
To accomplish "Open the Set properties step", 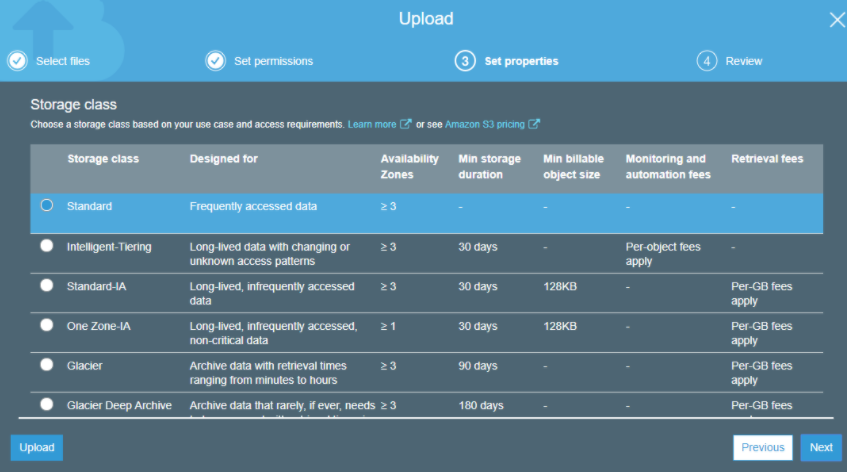I will (521, 61).
